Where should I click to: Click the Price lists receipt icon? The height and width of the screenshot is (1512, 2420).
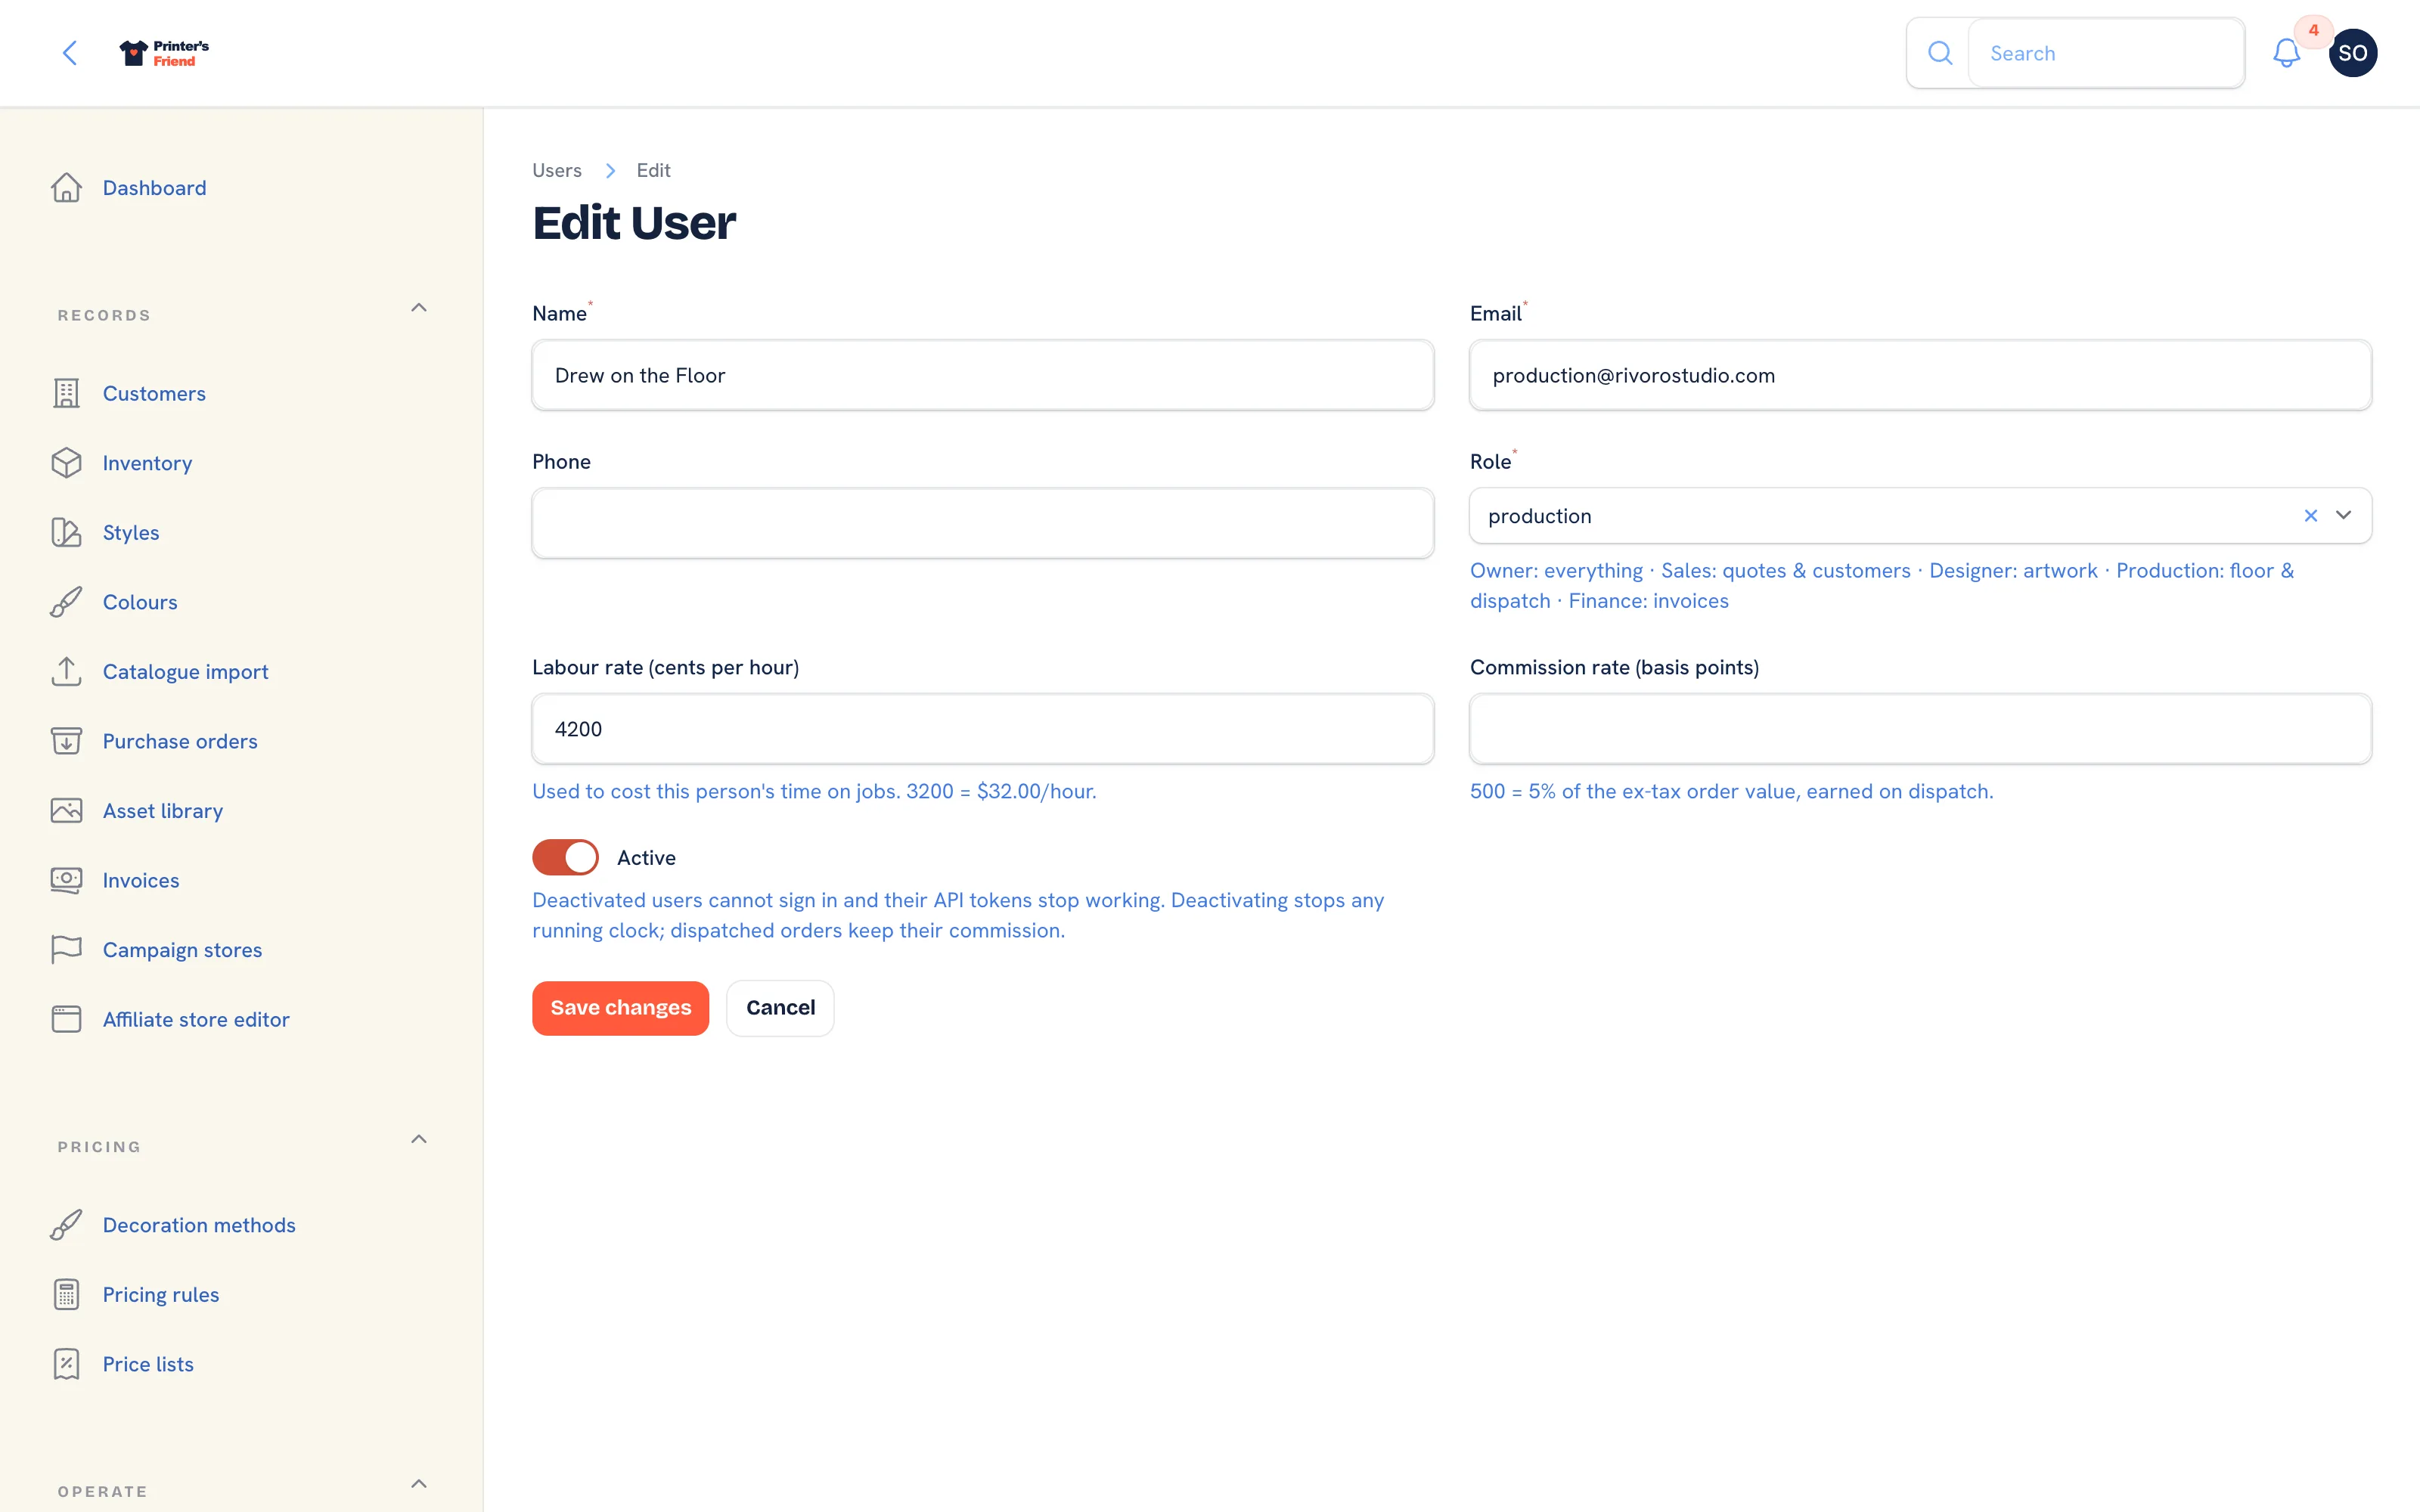pyautogui.click(x=66, y=1364)
